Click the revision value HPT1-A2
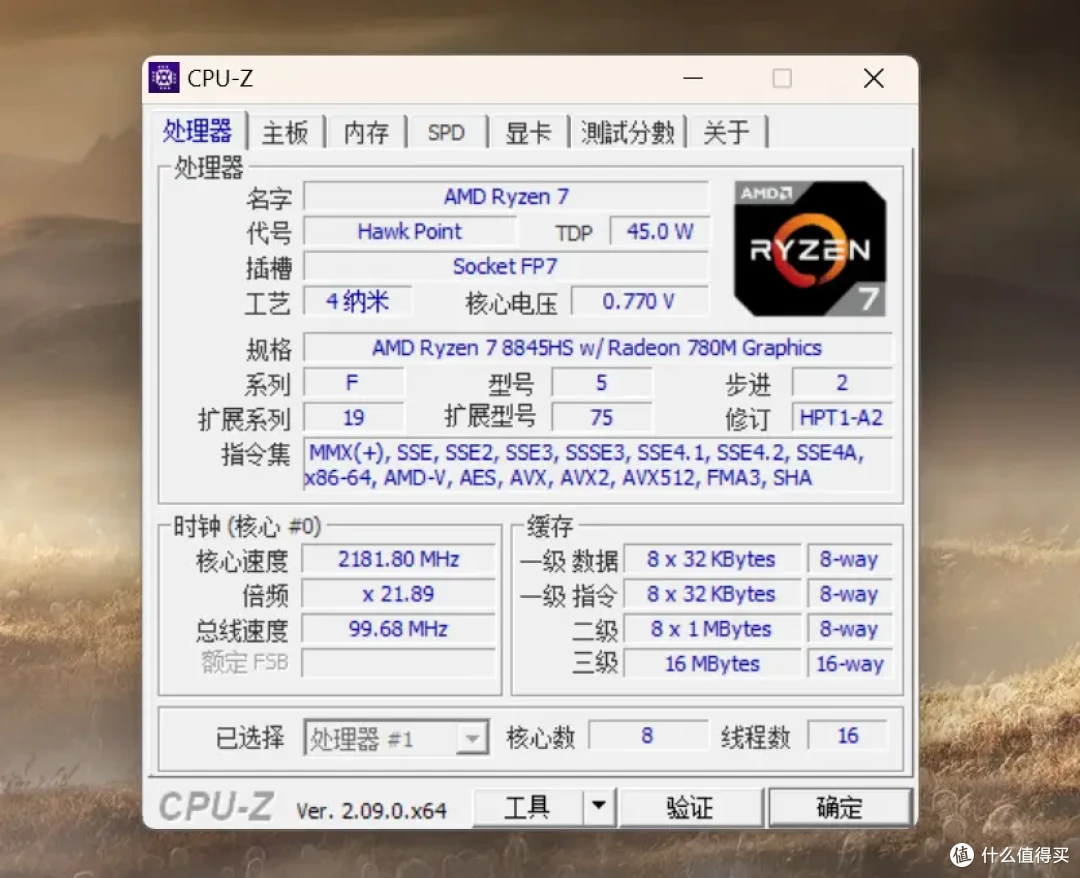Viewport: 1080px width, 878px height. (842, 417)
